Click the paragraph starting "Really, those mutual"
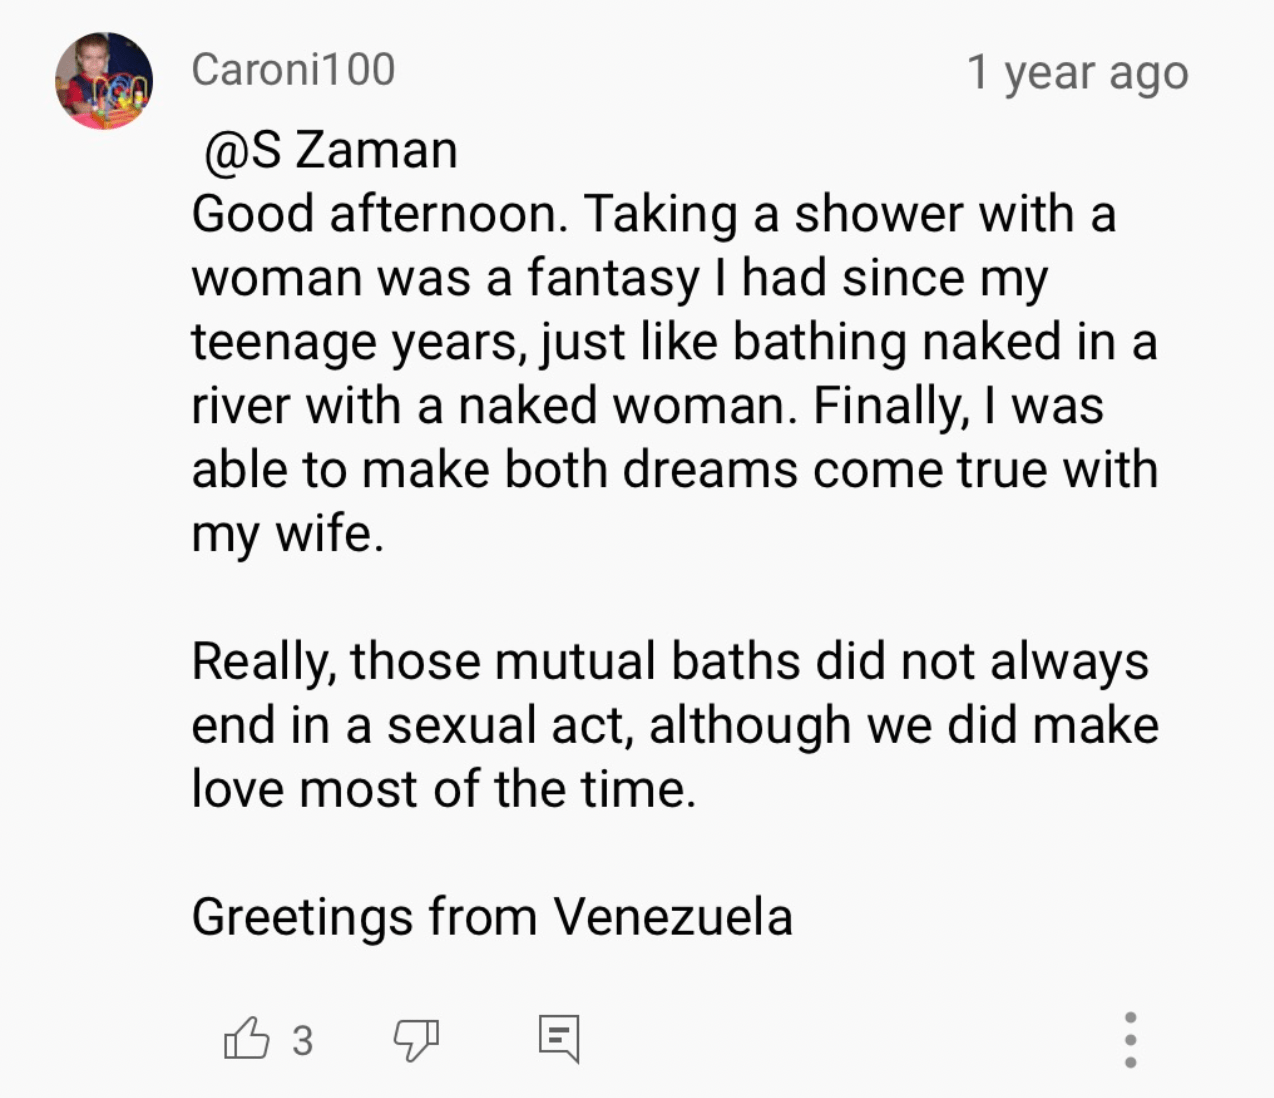 coord(669,662)
